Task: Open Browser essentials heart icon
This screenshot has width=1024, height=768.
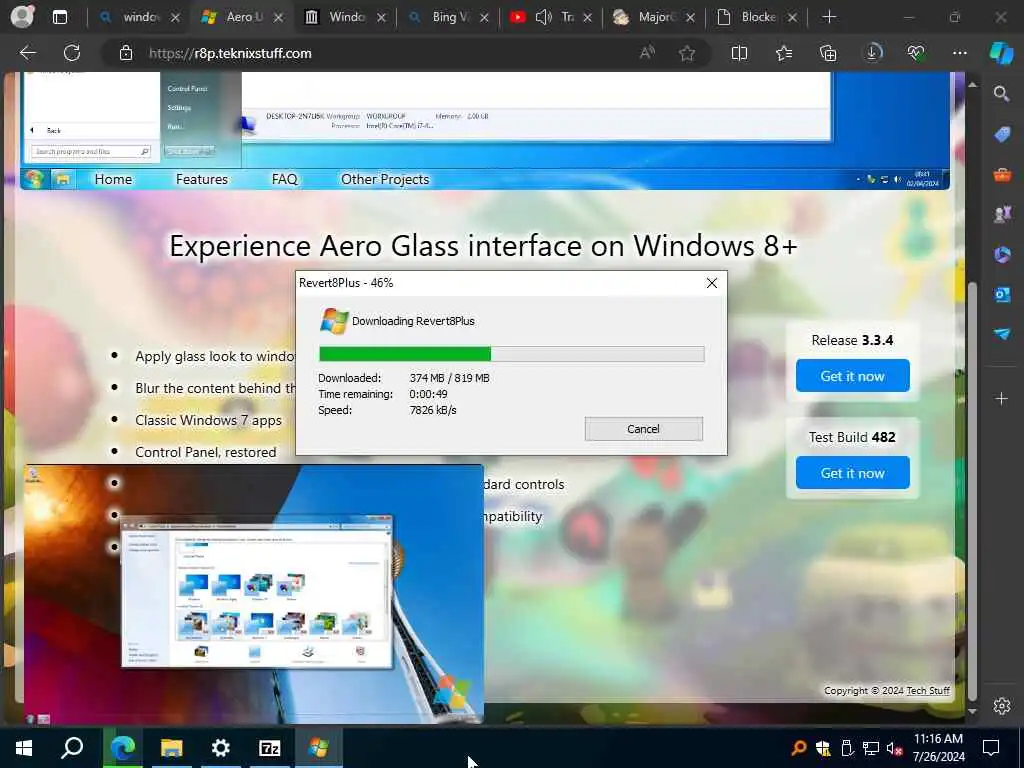Action: click(916, 53)
